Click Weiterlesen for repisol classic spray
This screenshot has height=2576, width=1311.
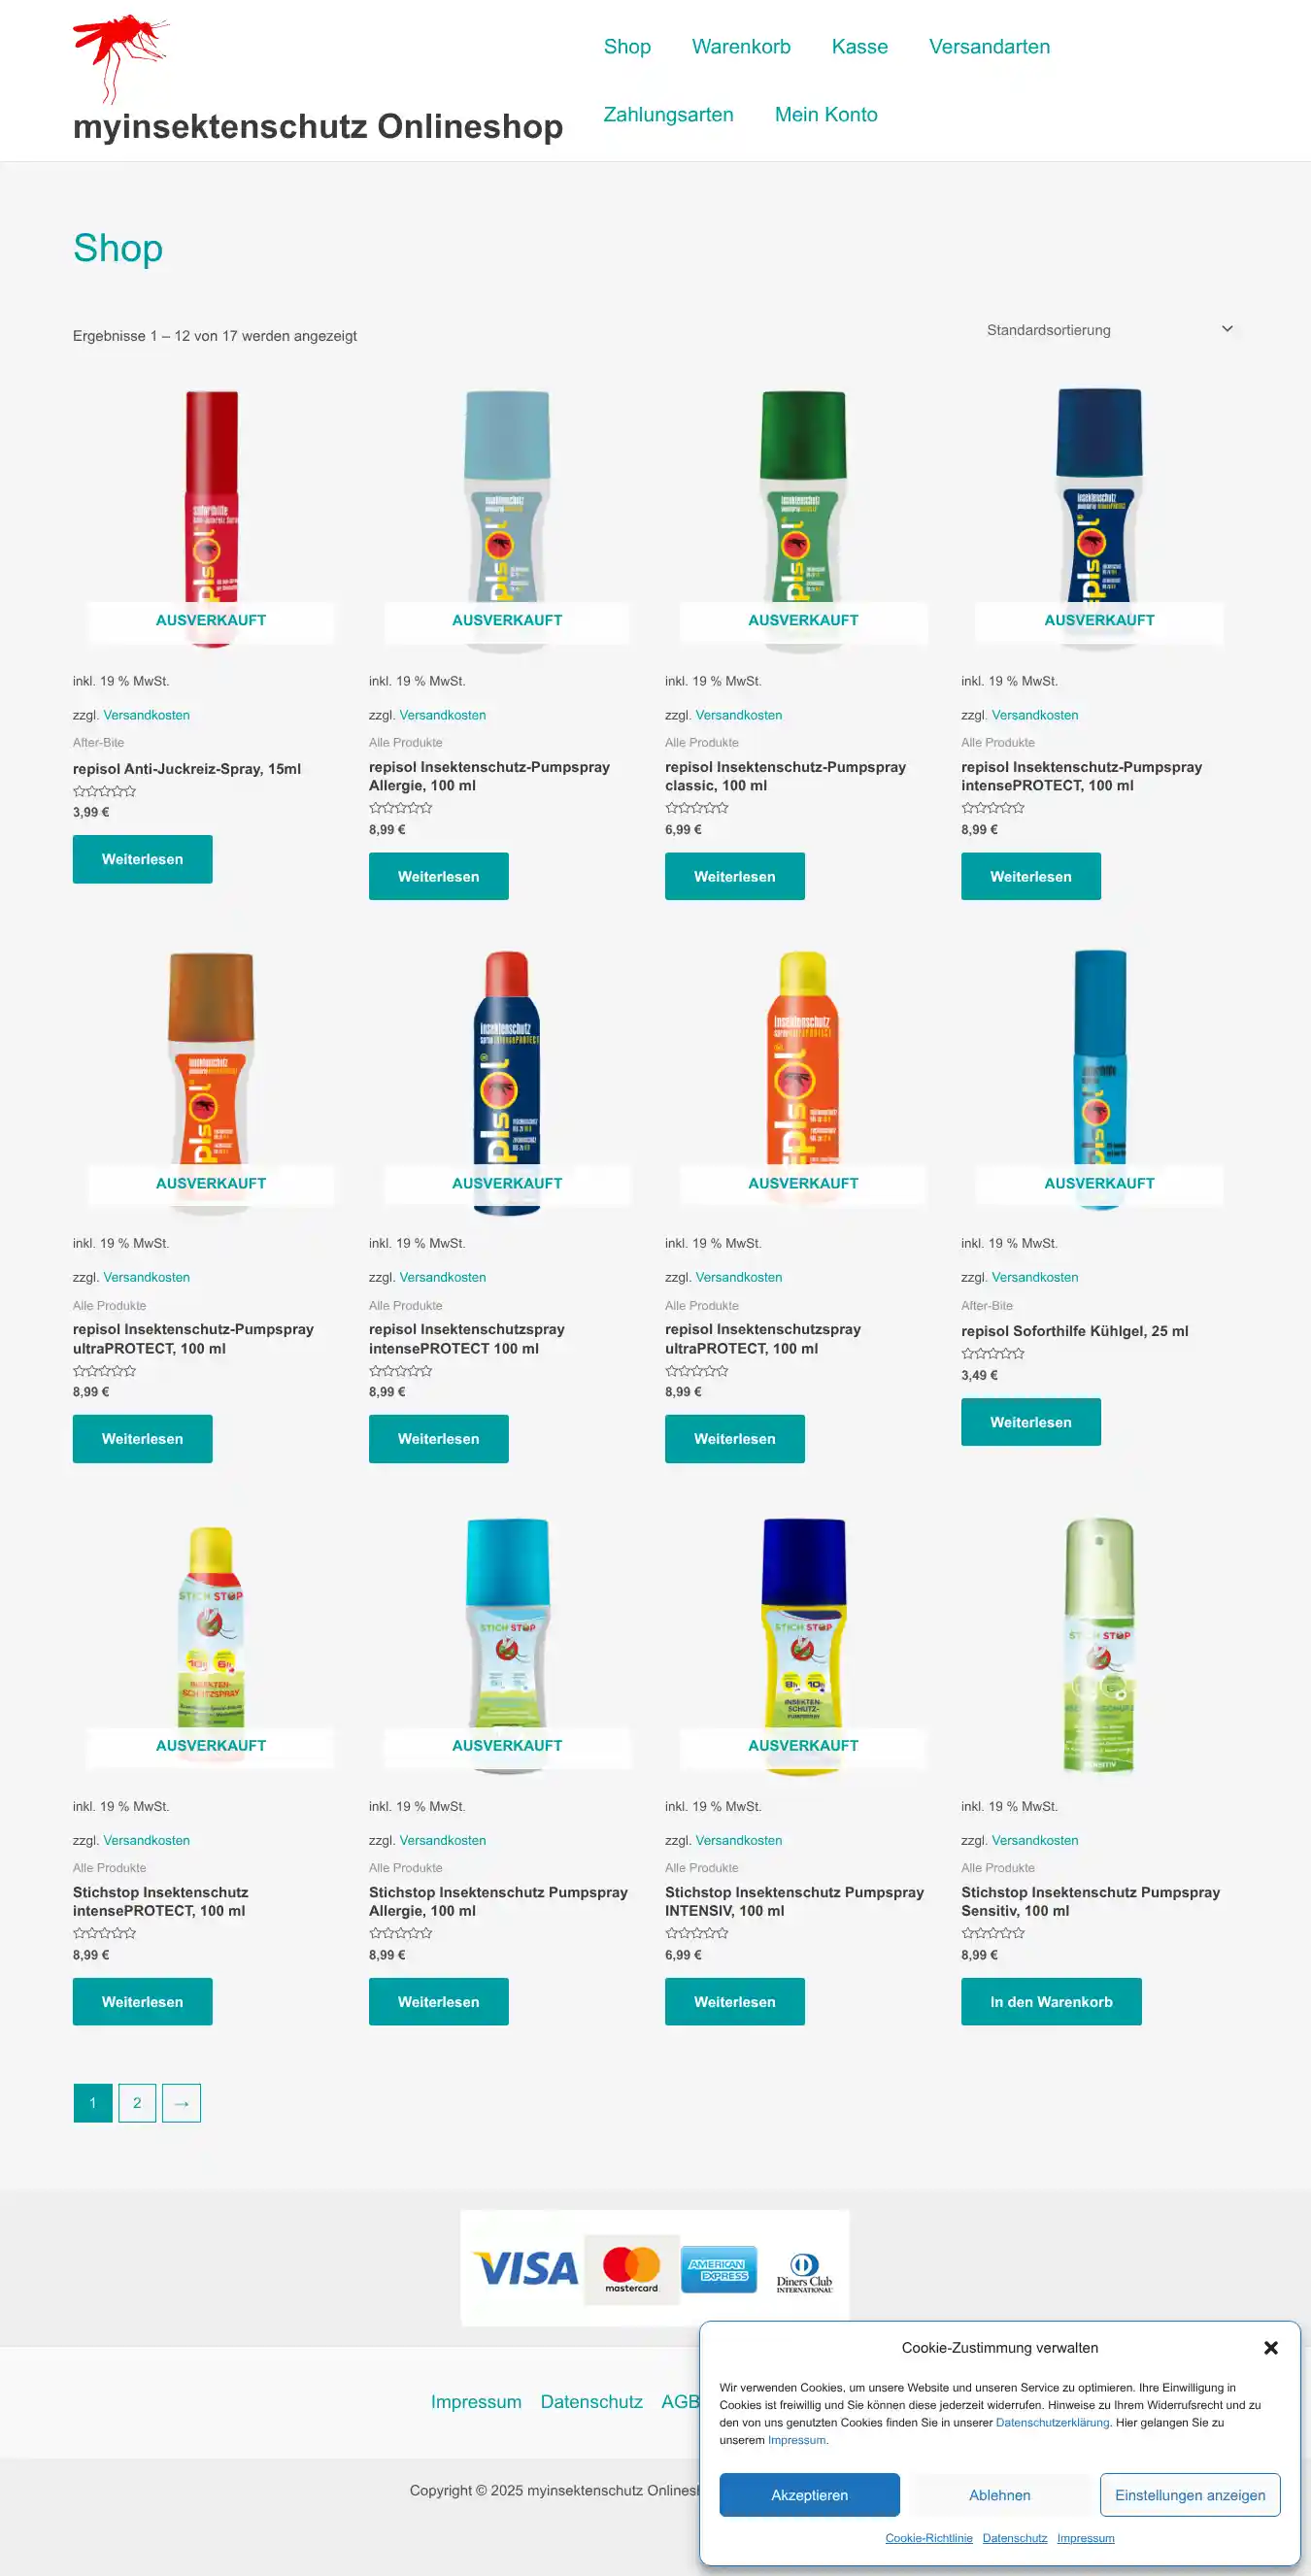[x=734, y=877]
